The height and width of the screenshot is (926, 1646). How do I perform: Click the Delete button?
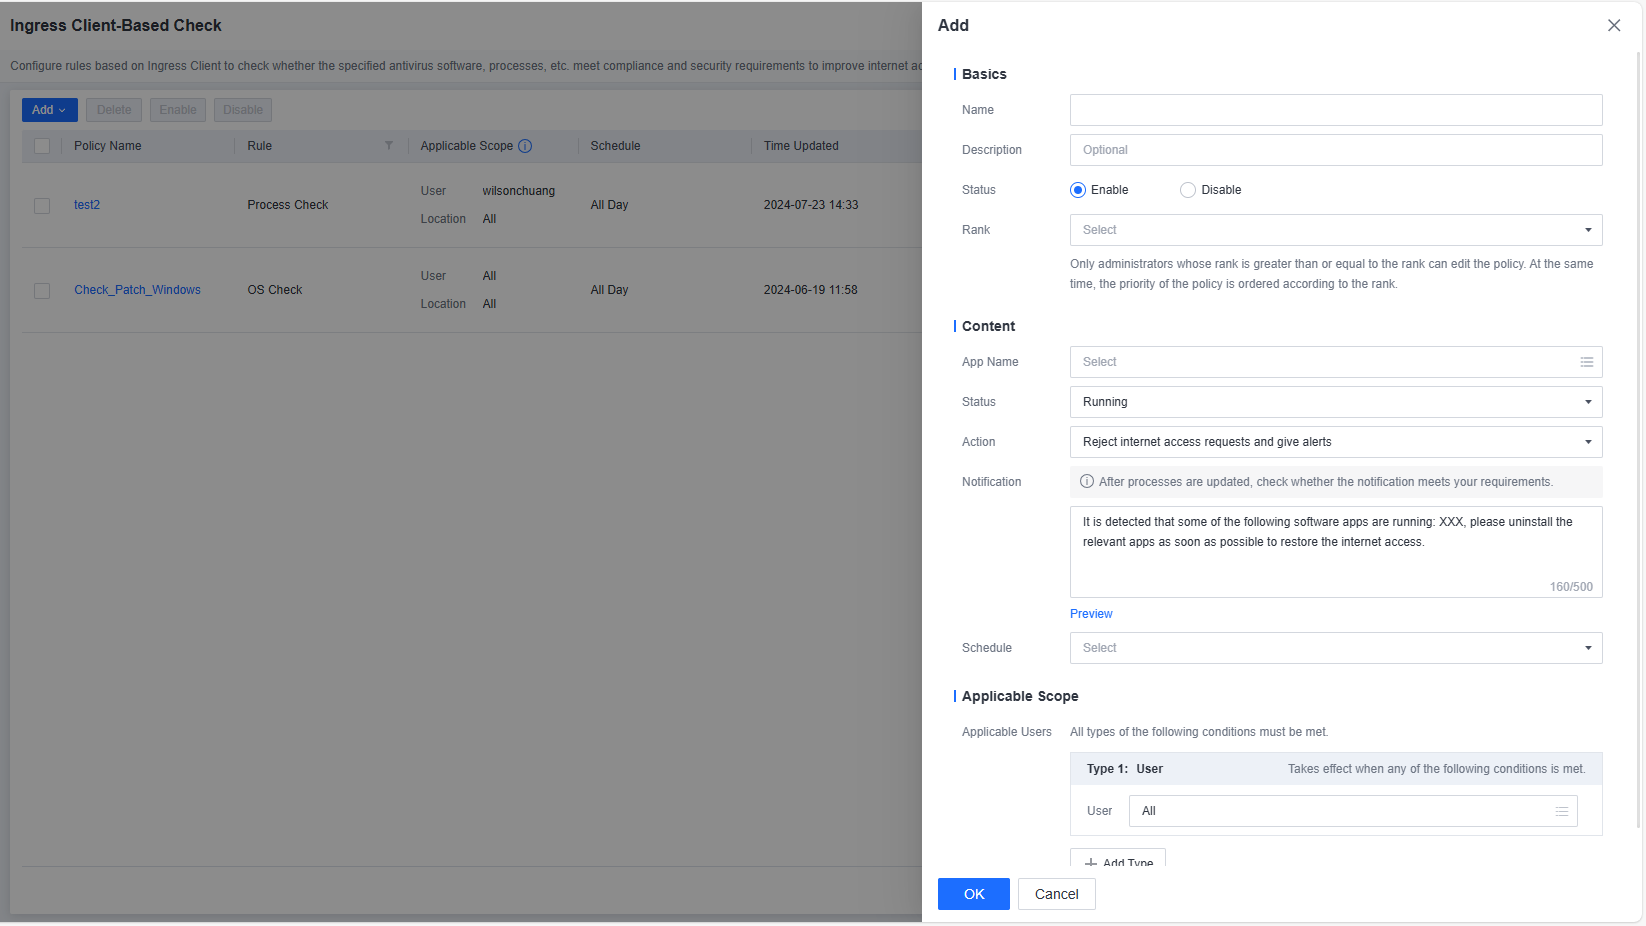(x=114, y=110)
